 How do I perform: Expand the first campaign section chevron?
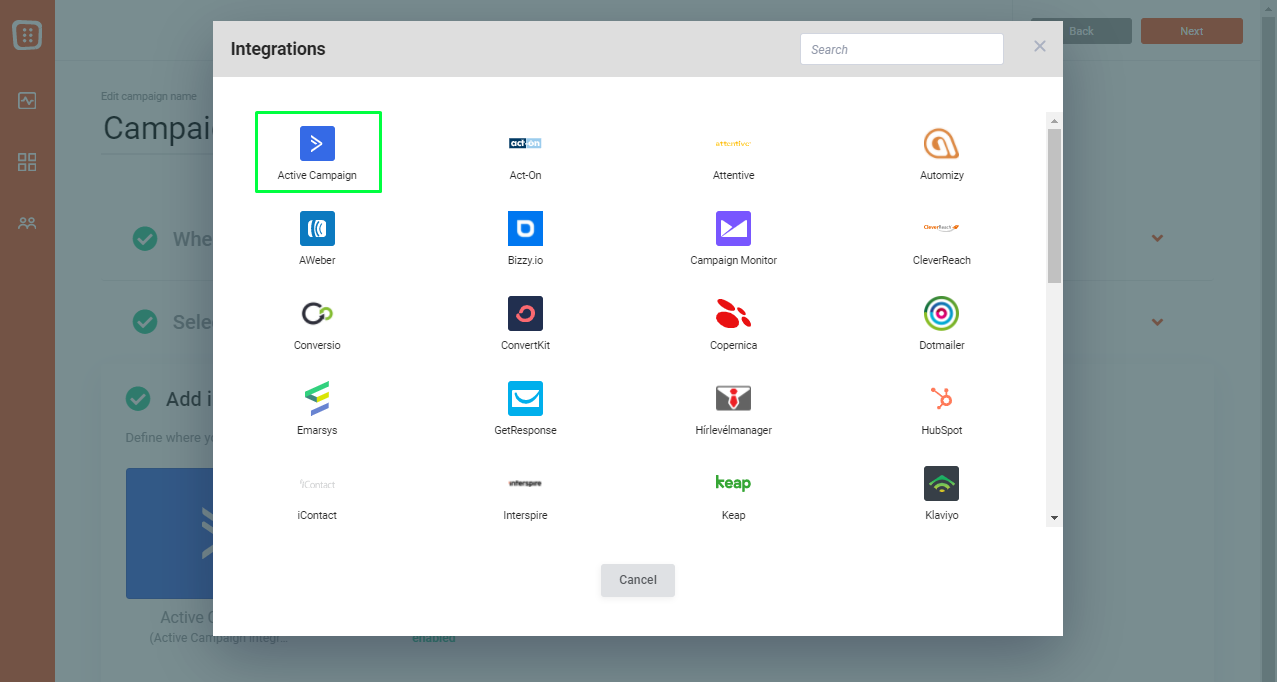click(1157, 238)
